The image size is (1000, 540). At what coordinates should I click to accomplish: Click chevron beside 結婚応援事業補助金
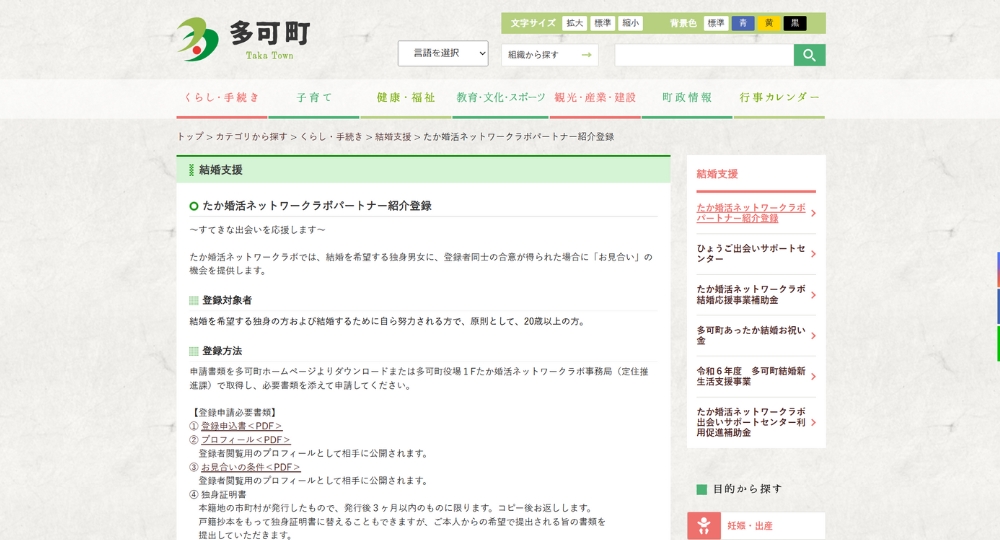coord(813,295)
